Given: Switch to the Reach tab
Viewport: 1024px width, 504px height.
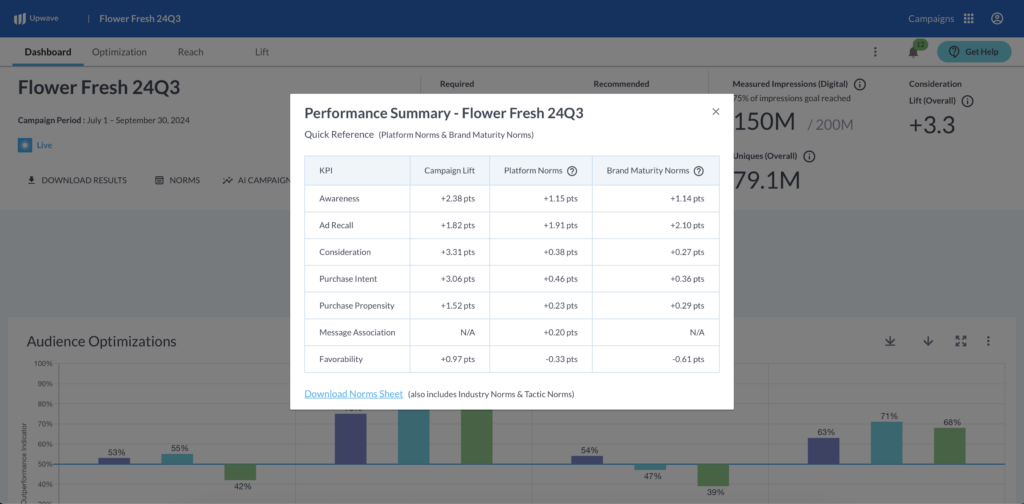Looking at the screenshot, I should [x=191, y=52].
